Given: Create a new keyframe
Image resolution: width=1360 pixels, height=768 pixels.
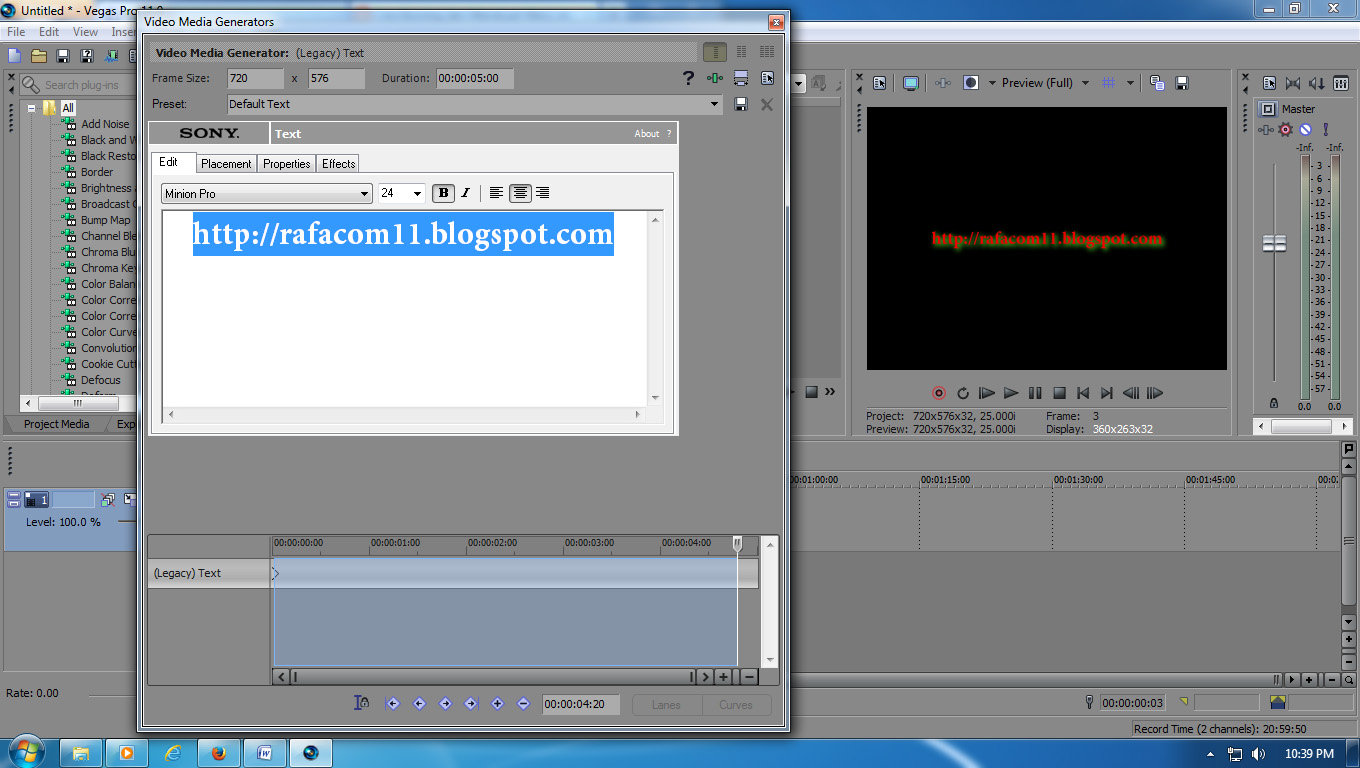Looking at the screenshot, I should (497, 704).
